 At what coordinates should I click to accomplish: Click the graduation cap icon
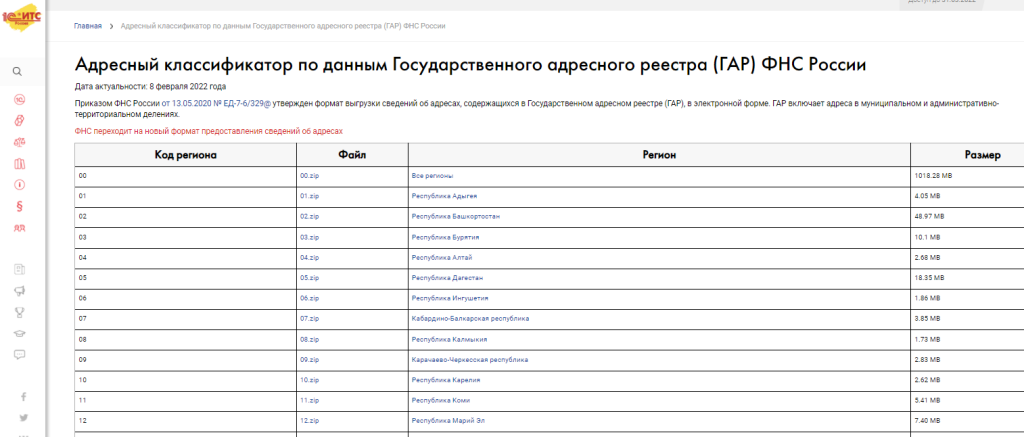click(19, 333)
